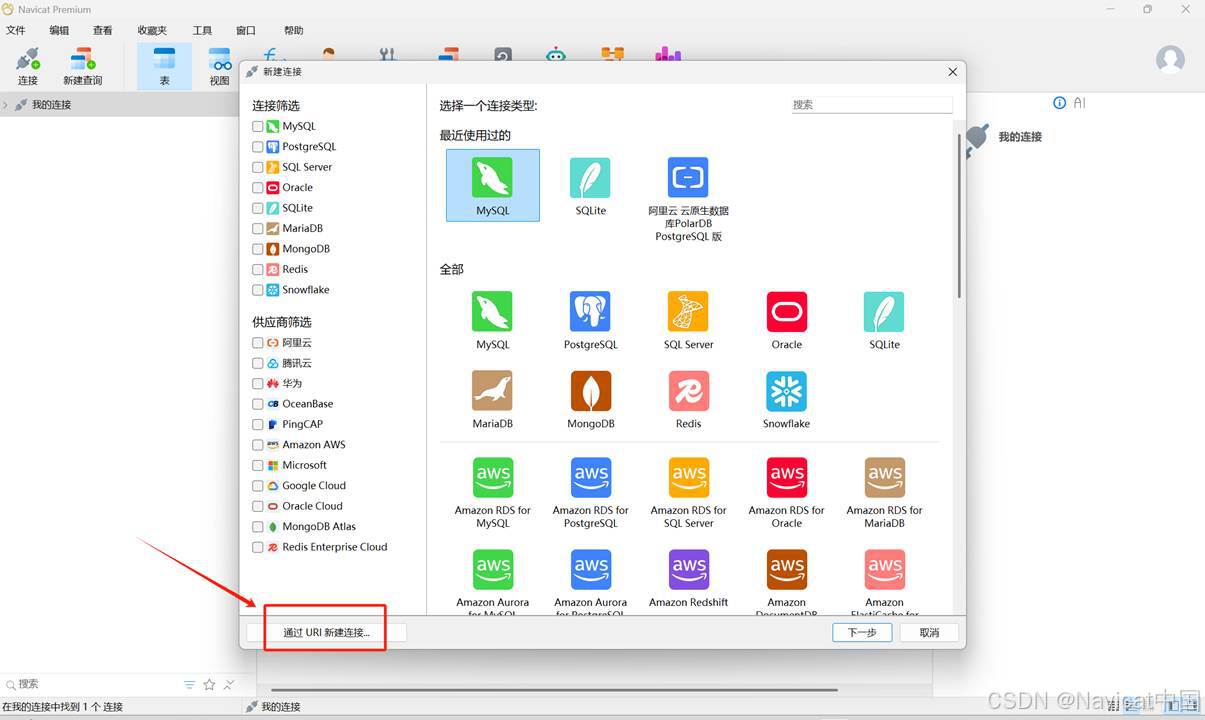The width and height of the screenshot is (1205, 720).
Task: Click the info icon beside AI
Action: click(1060, 103)
